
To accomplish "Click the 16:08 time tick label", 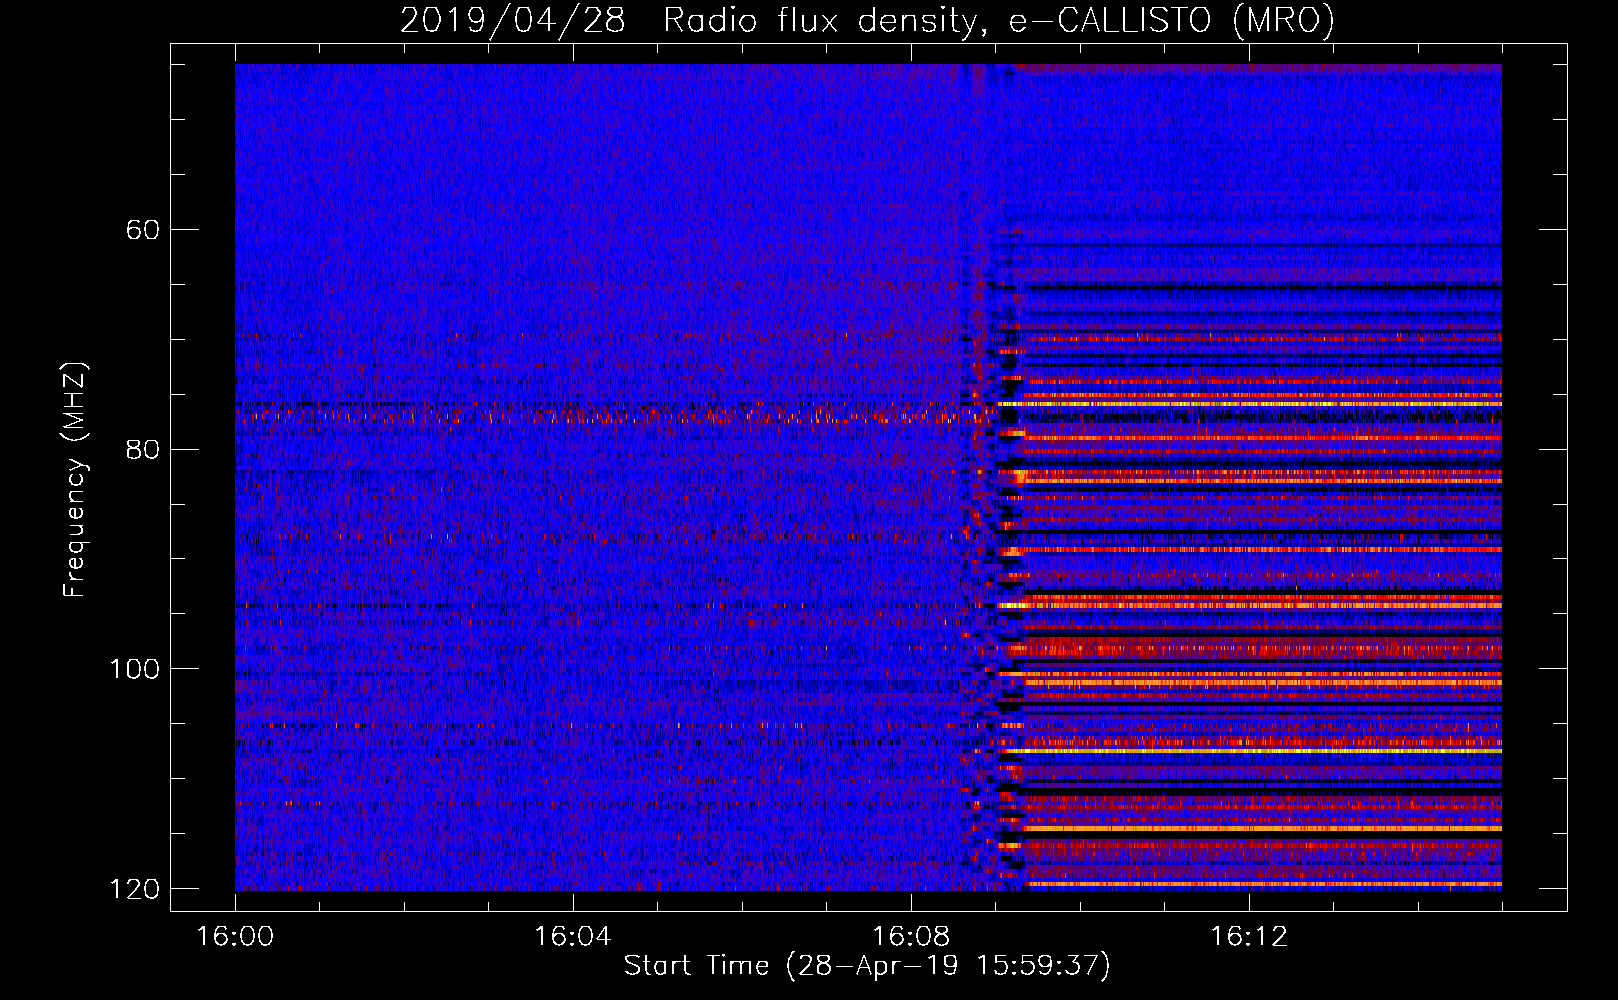I will [x=911, y=937].
